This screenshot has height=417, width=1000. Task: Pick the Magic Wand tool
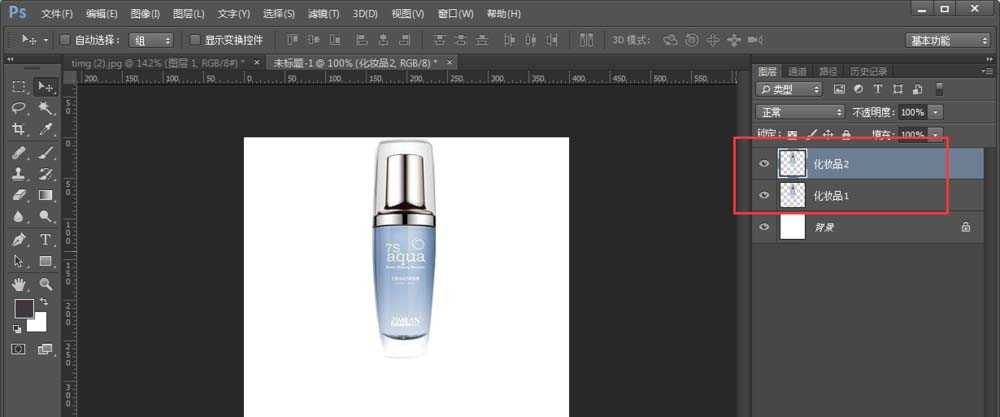46,108
